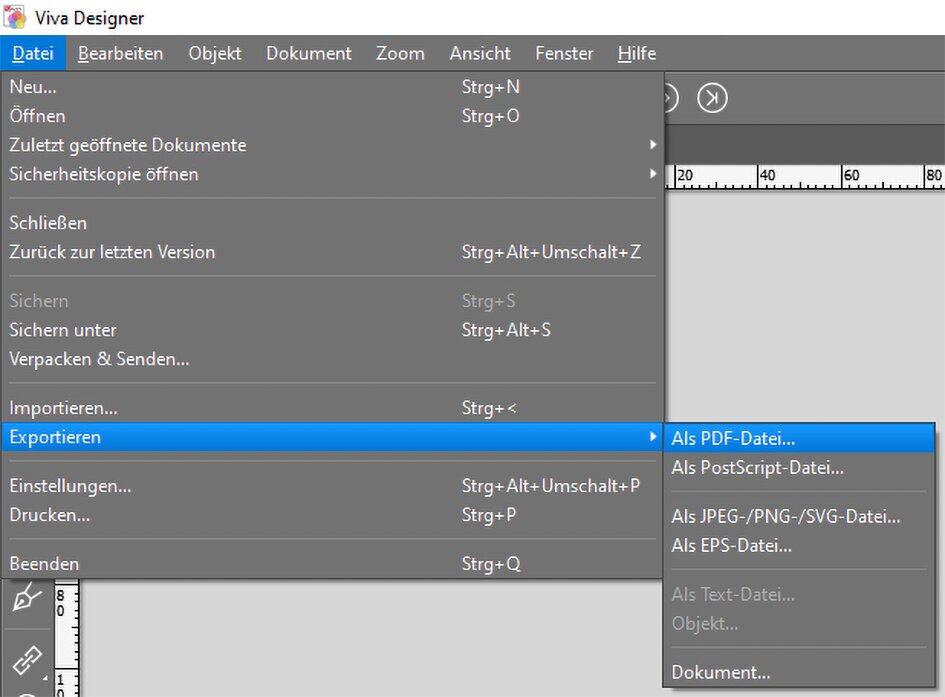This screenshot has height=697, width=945.
Task: Select the Pen tool in the toolbox
Action: (27, 598)
